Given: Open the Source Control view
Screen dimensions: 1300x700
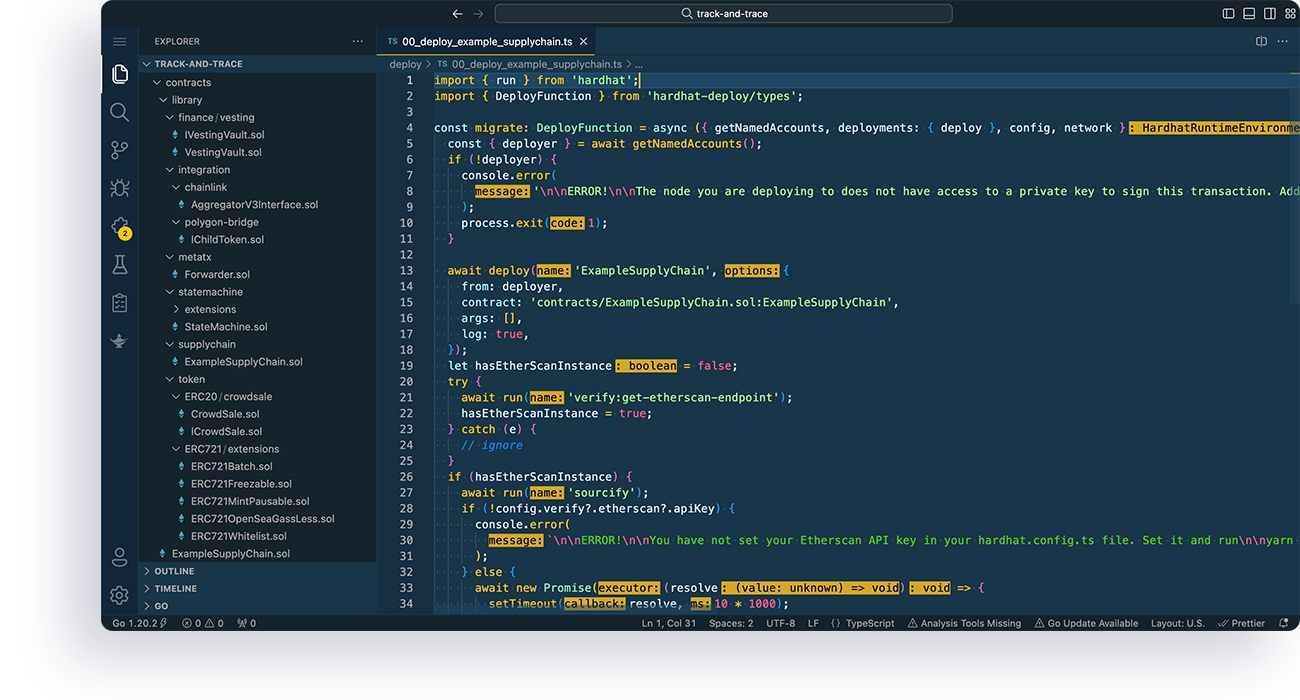Looking at the screenshot, I should coord(119,150).
